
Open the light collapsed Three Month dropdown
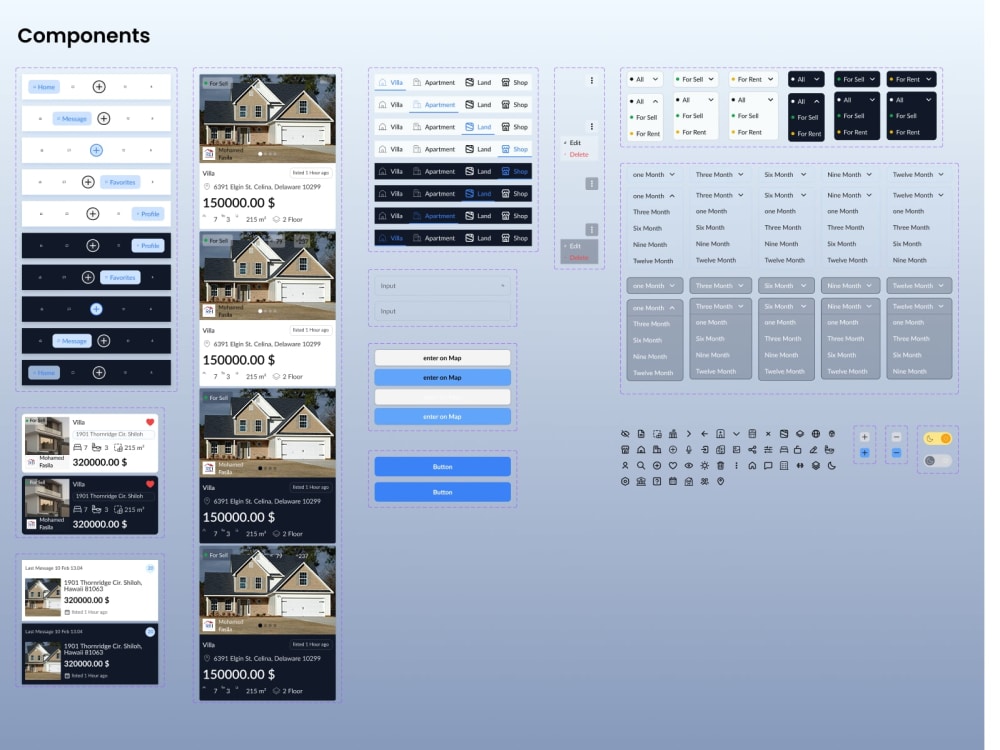coord(719,174)
